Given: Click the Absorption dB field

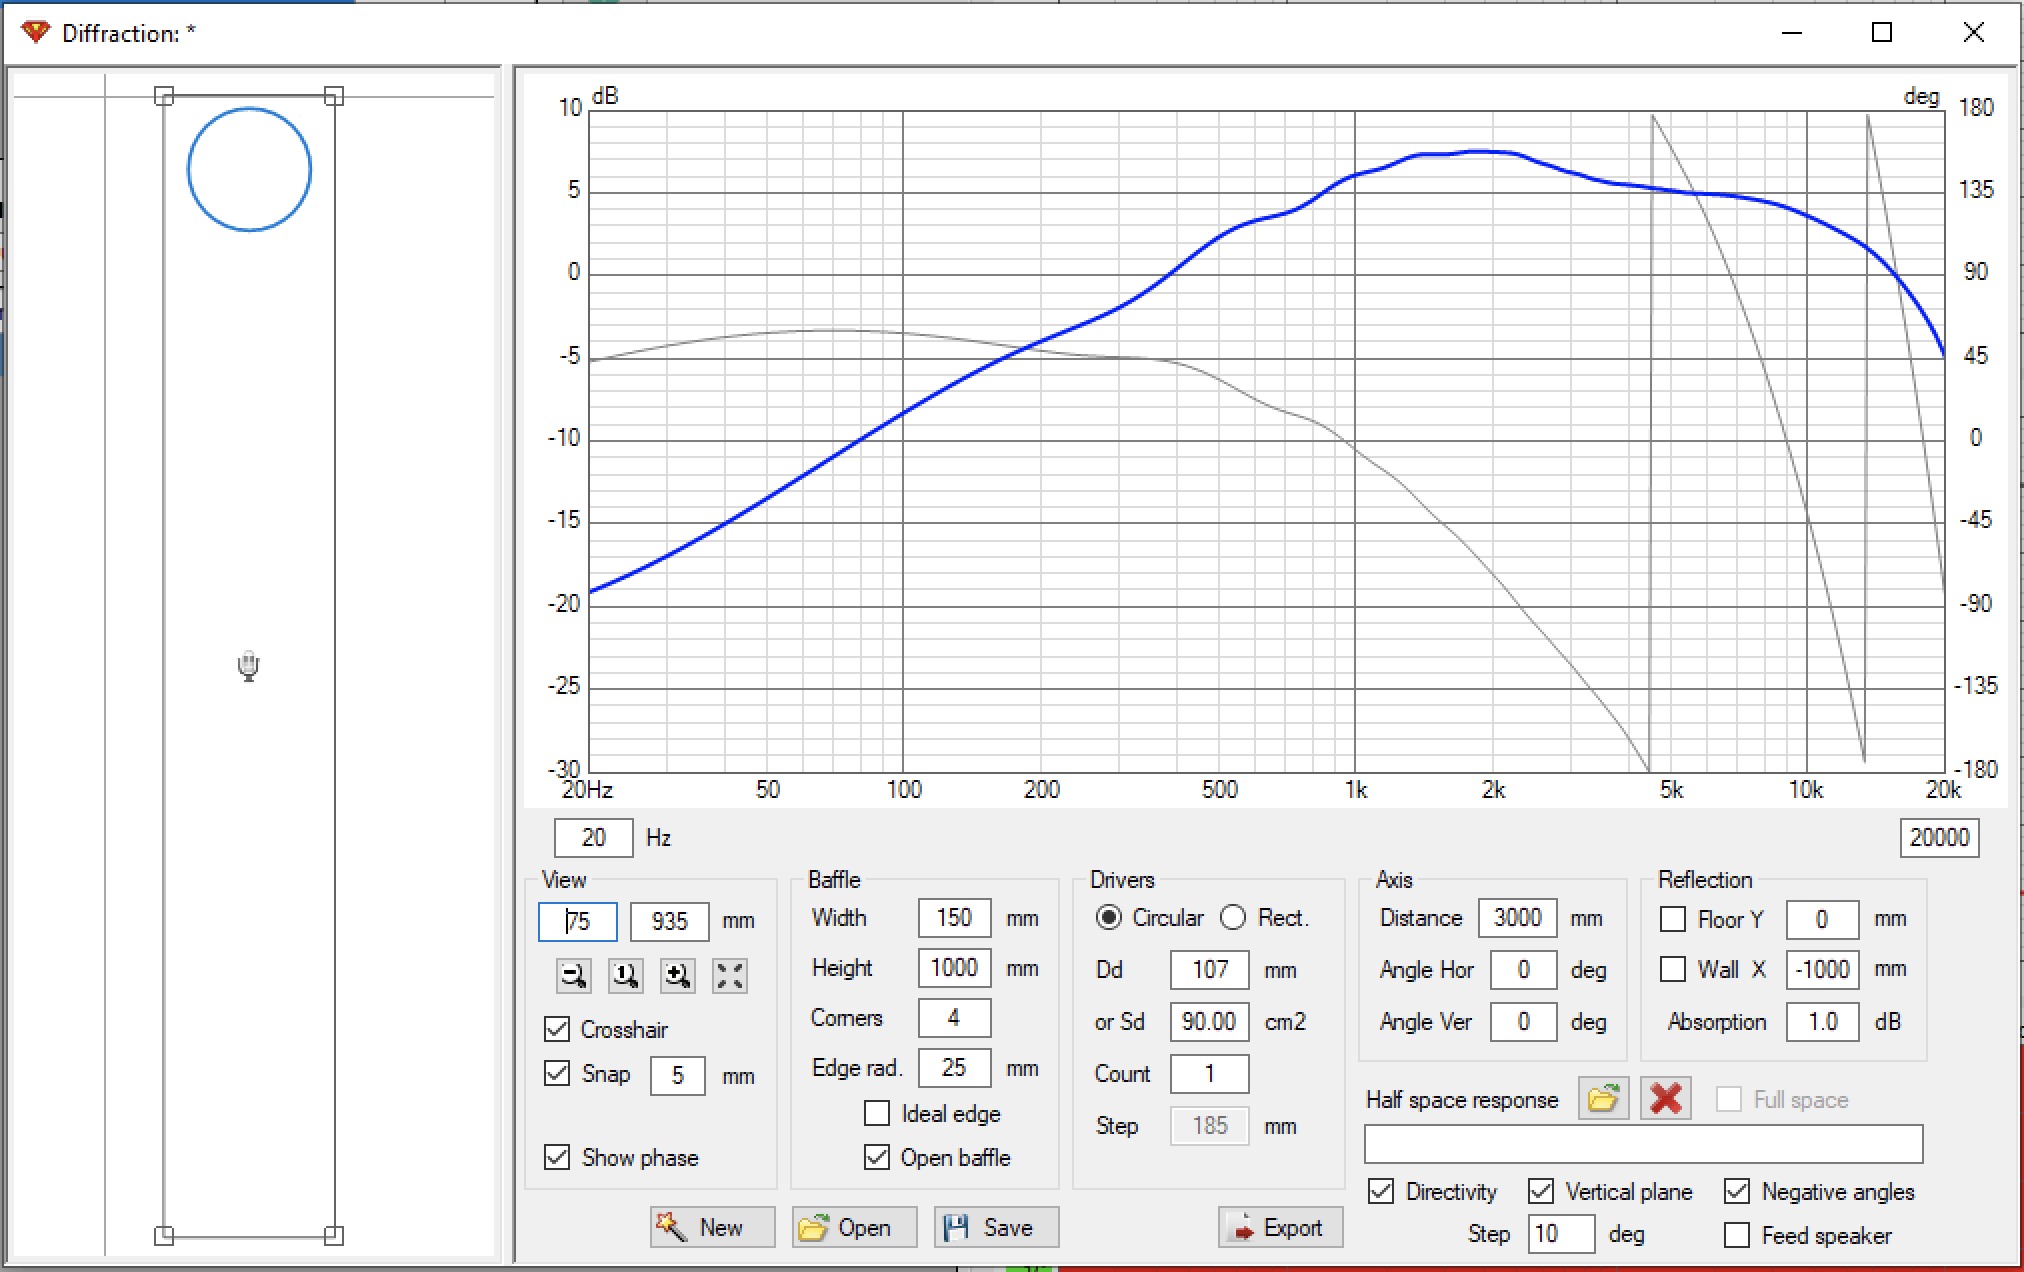Looking at the screenshot, I should point(1822,1022).
